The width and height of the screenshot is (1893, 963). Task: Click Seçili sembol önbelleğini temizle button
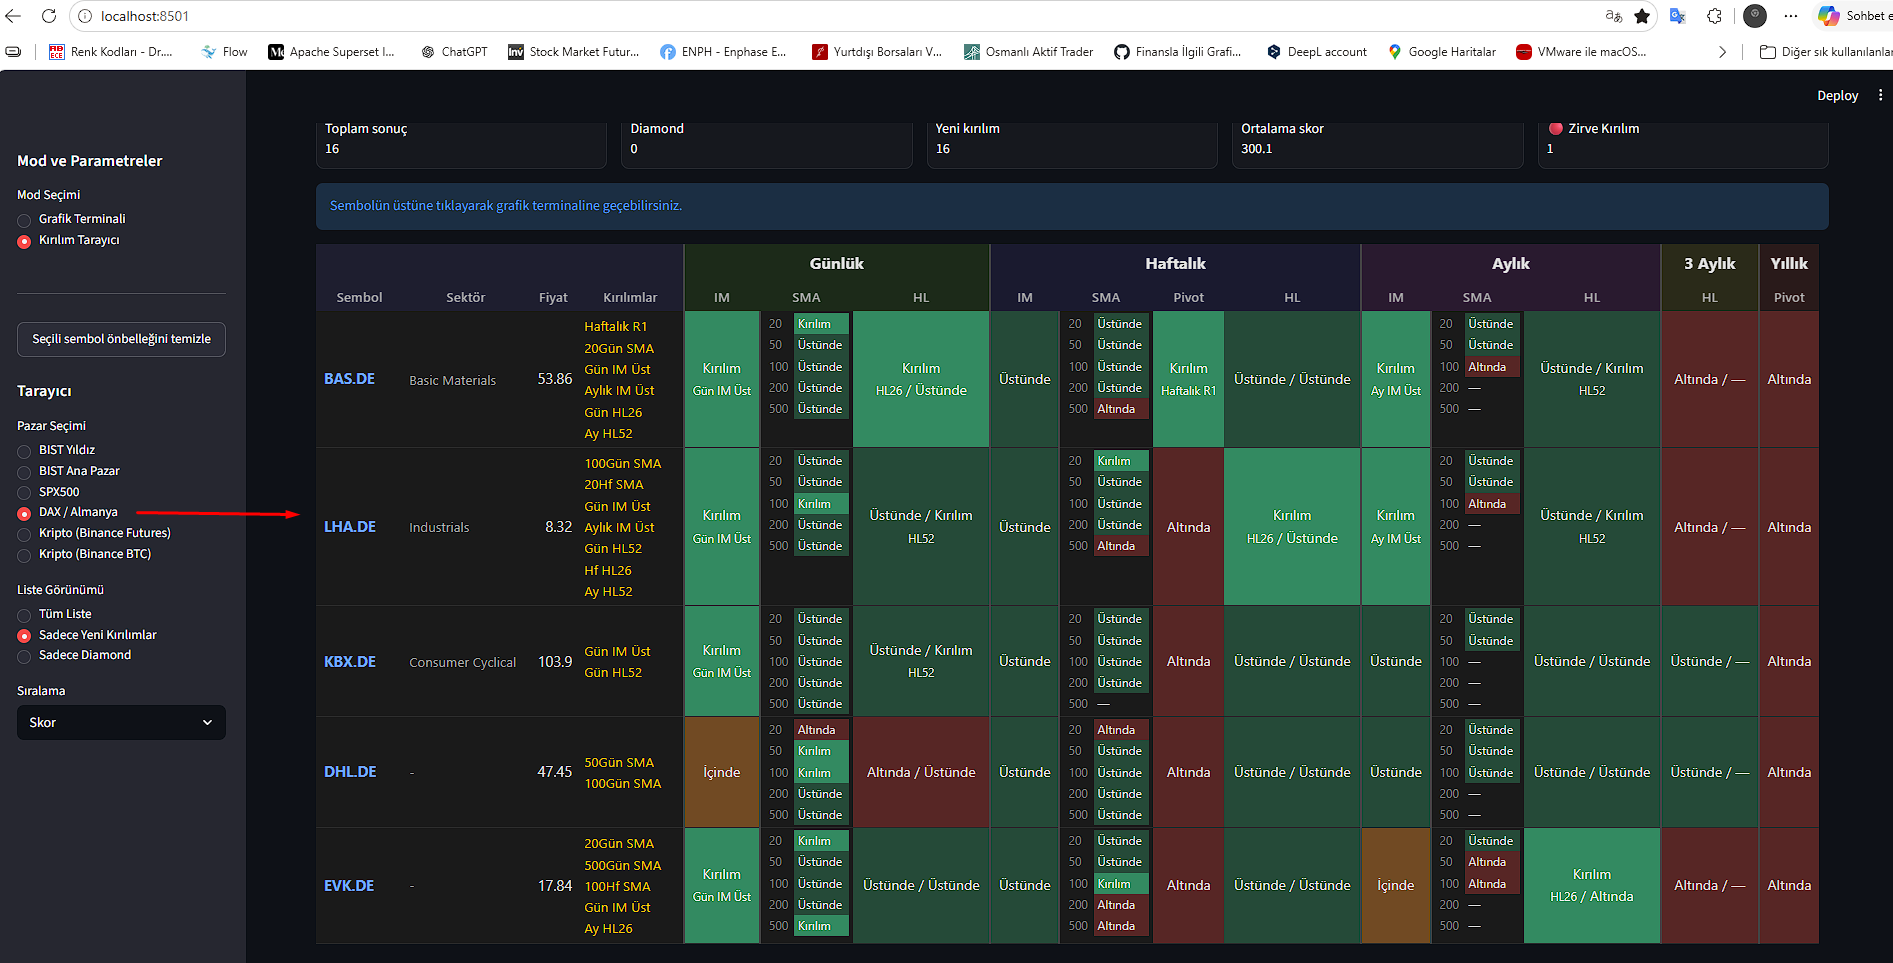(121, 339)
